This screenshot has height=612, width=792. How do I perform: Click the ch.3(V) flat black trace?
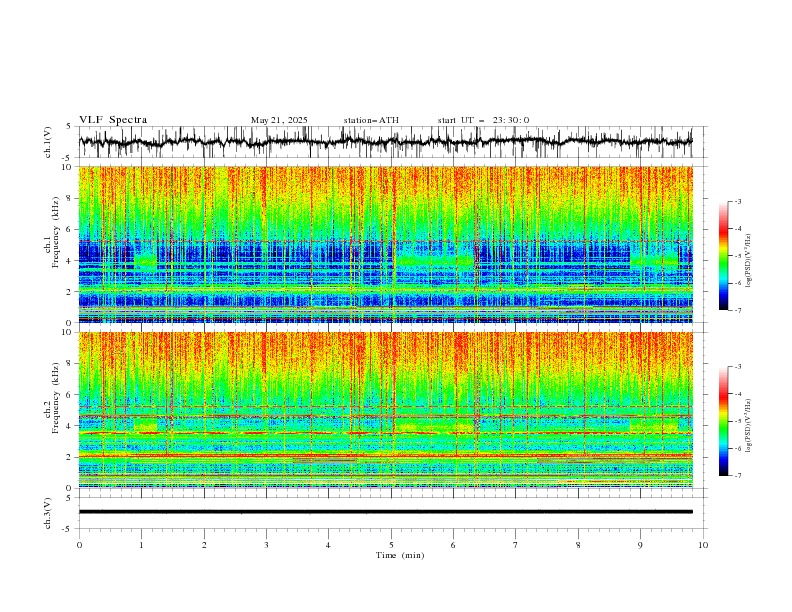[x=385, y=512]
